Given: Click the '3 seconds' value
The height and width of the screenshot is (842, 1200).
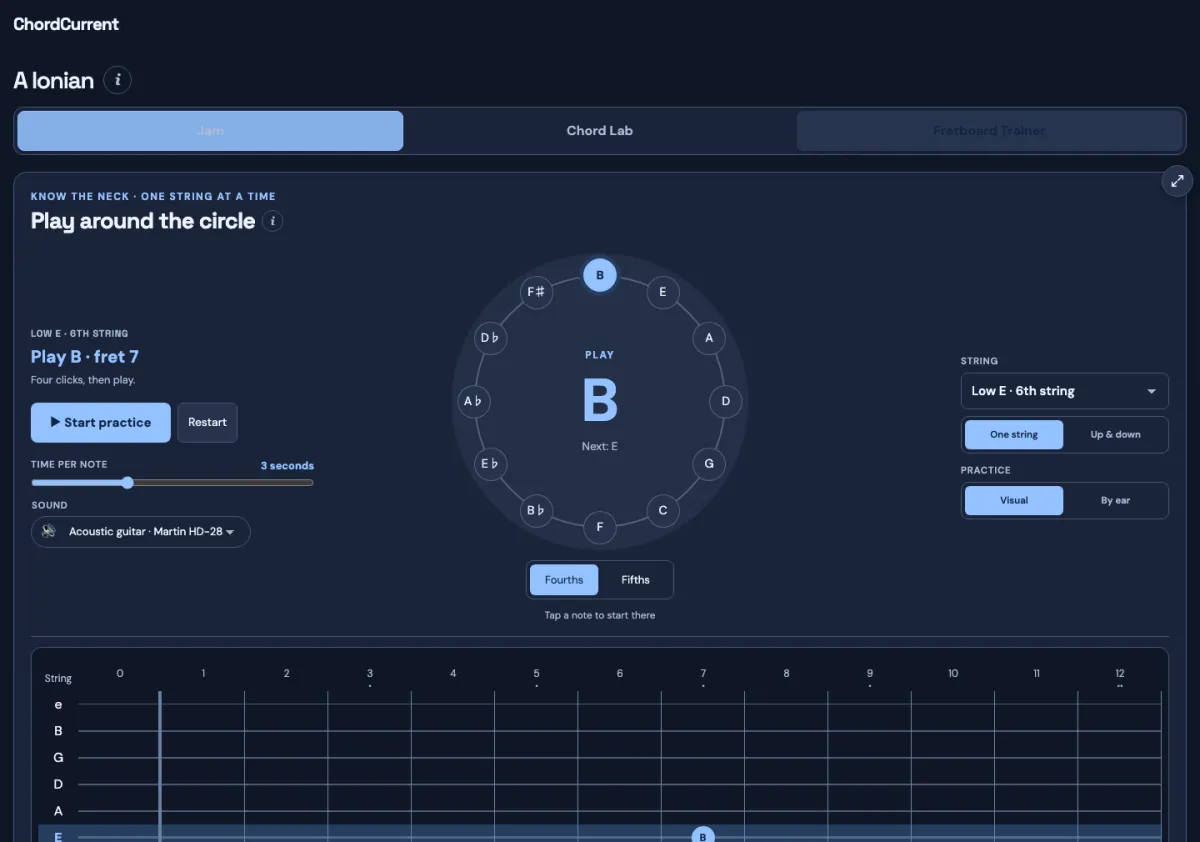Looking at the screenshot, I should pos(287,466).
